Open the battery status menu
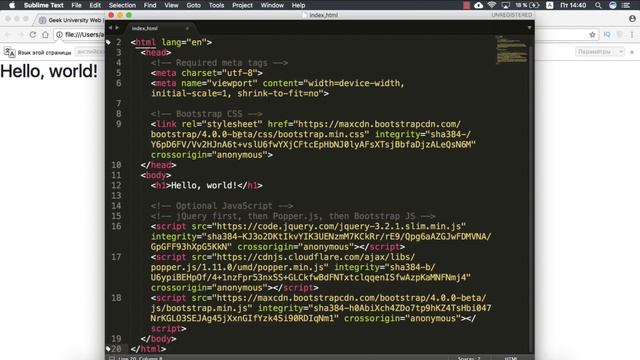Viewport: 640px width, 360px height. [527, 5]
